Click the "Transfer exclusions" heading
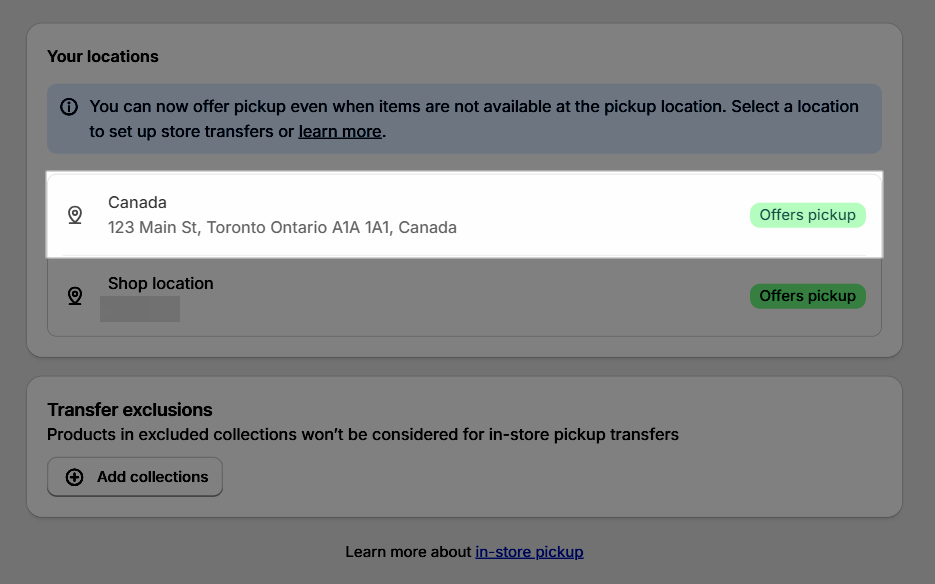The height and width of the screenshot is (584, 935). (x=130, y=409)
